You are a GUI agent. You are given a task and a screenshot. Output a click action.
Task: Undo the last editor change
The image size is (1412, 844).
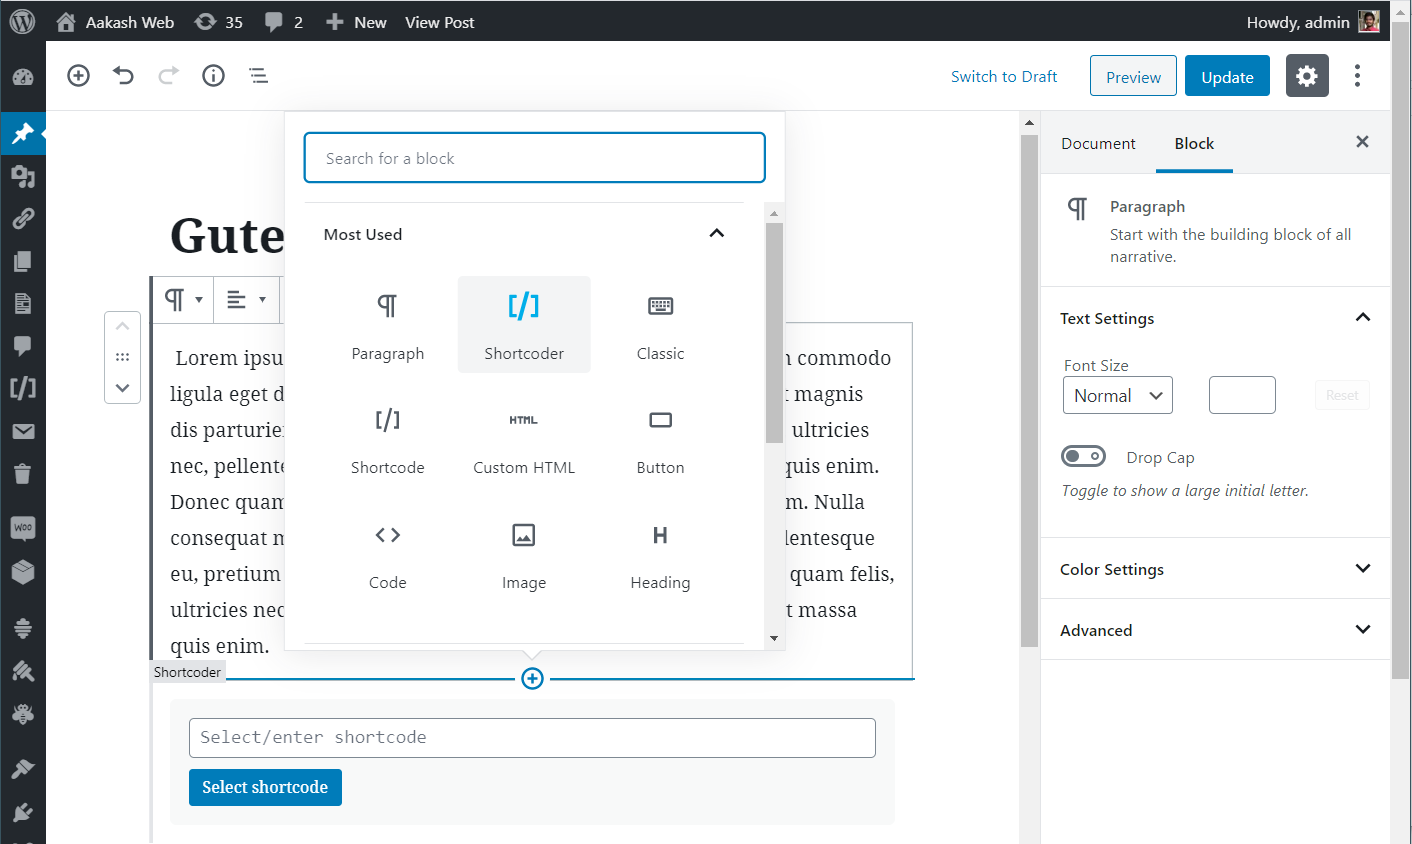click(123, 75)
